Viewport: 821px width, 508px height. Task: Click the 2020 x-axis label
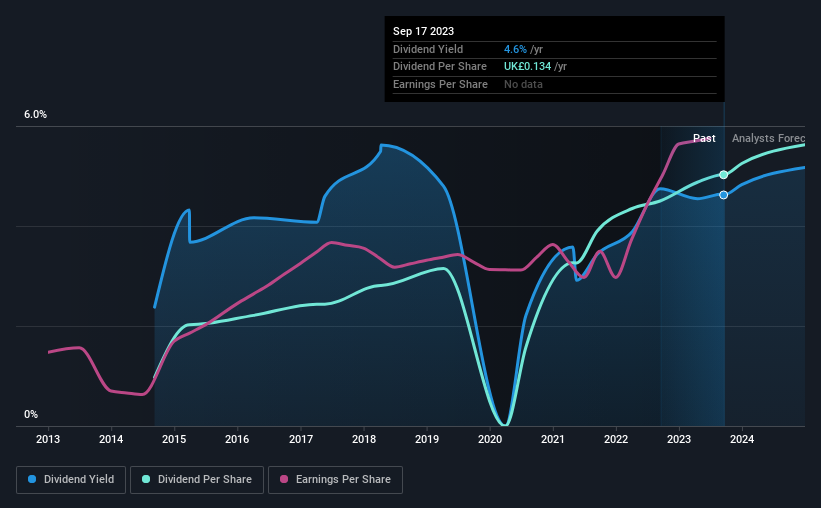(490, 439)
